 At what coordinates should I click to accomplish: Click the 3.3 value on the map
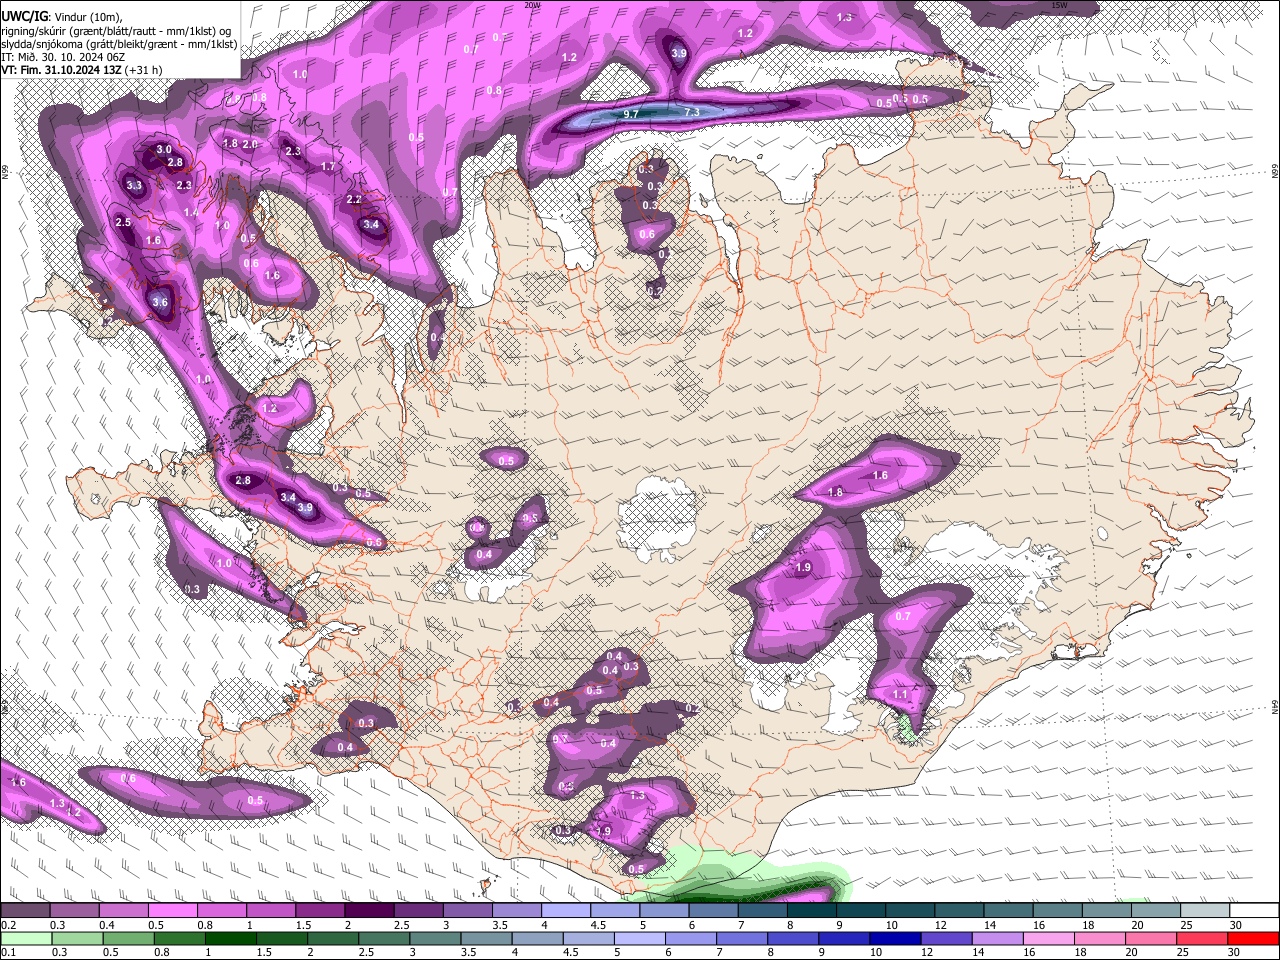coord(134,186)
